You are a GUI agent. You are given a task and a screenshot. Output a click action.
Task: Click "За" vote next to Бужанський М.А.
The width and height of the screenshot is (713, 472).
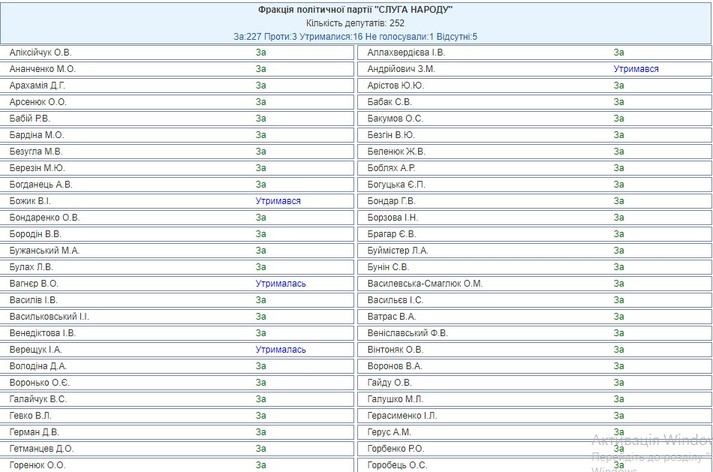point(261,251)
